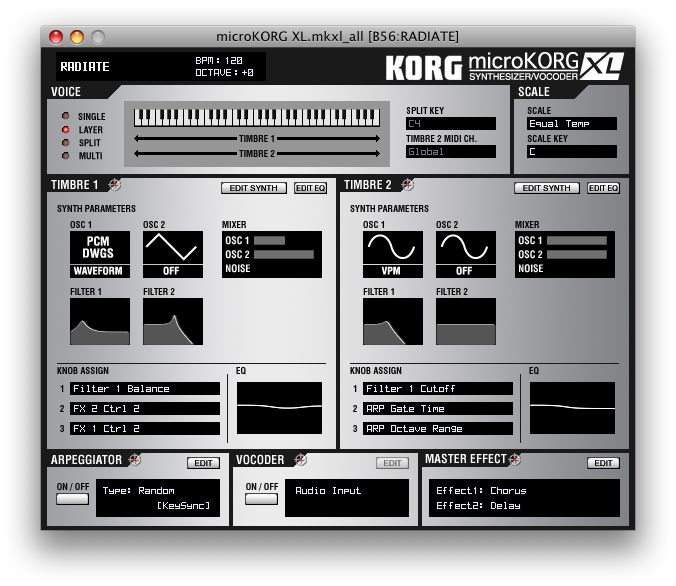Click the round icon beside Timbre 2 title
This screenshot has height=586, width=676.
coord(408,185)
